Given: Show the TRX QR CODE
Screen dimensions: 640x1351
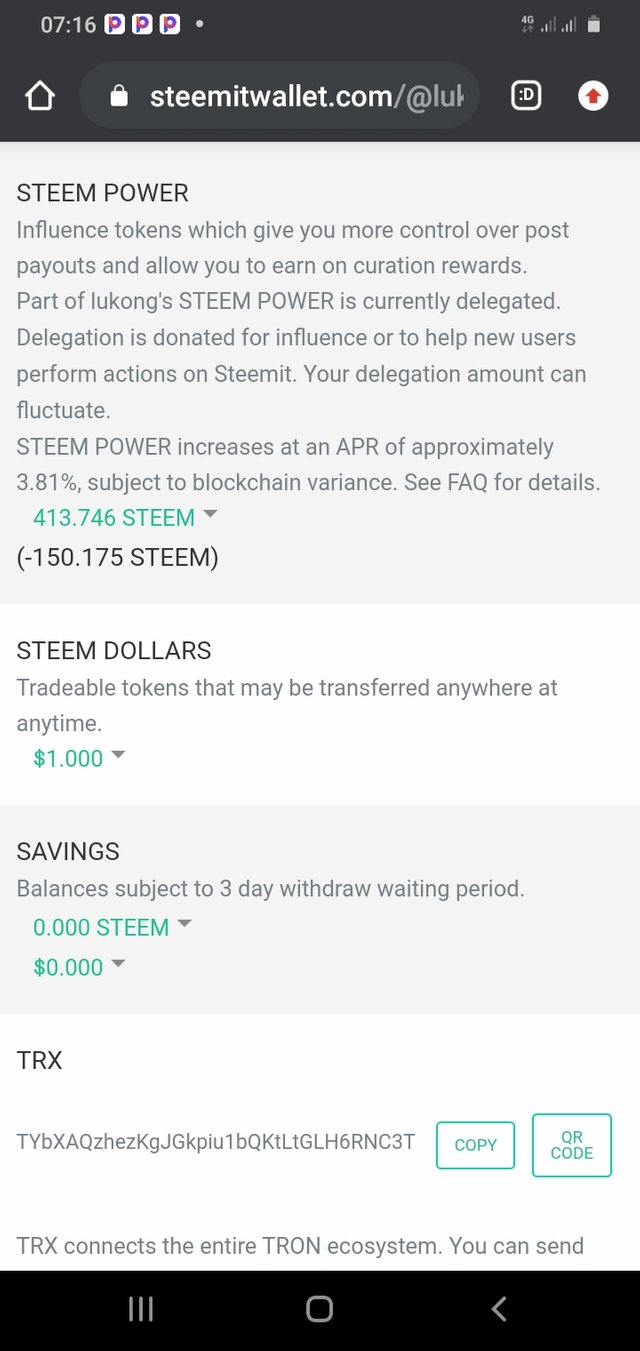Looking at the screenshot, I should [571, 1145].
